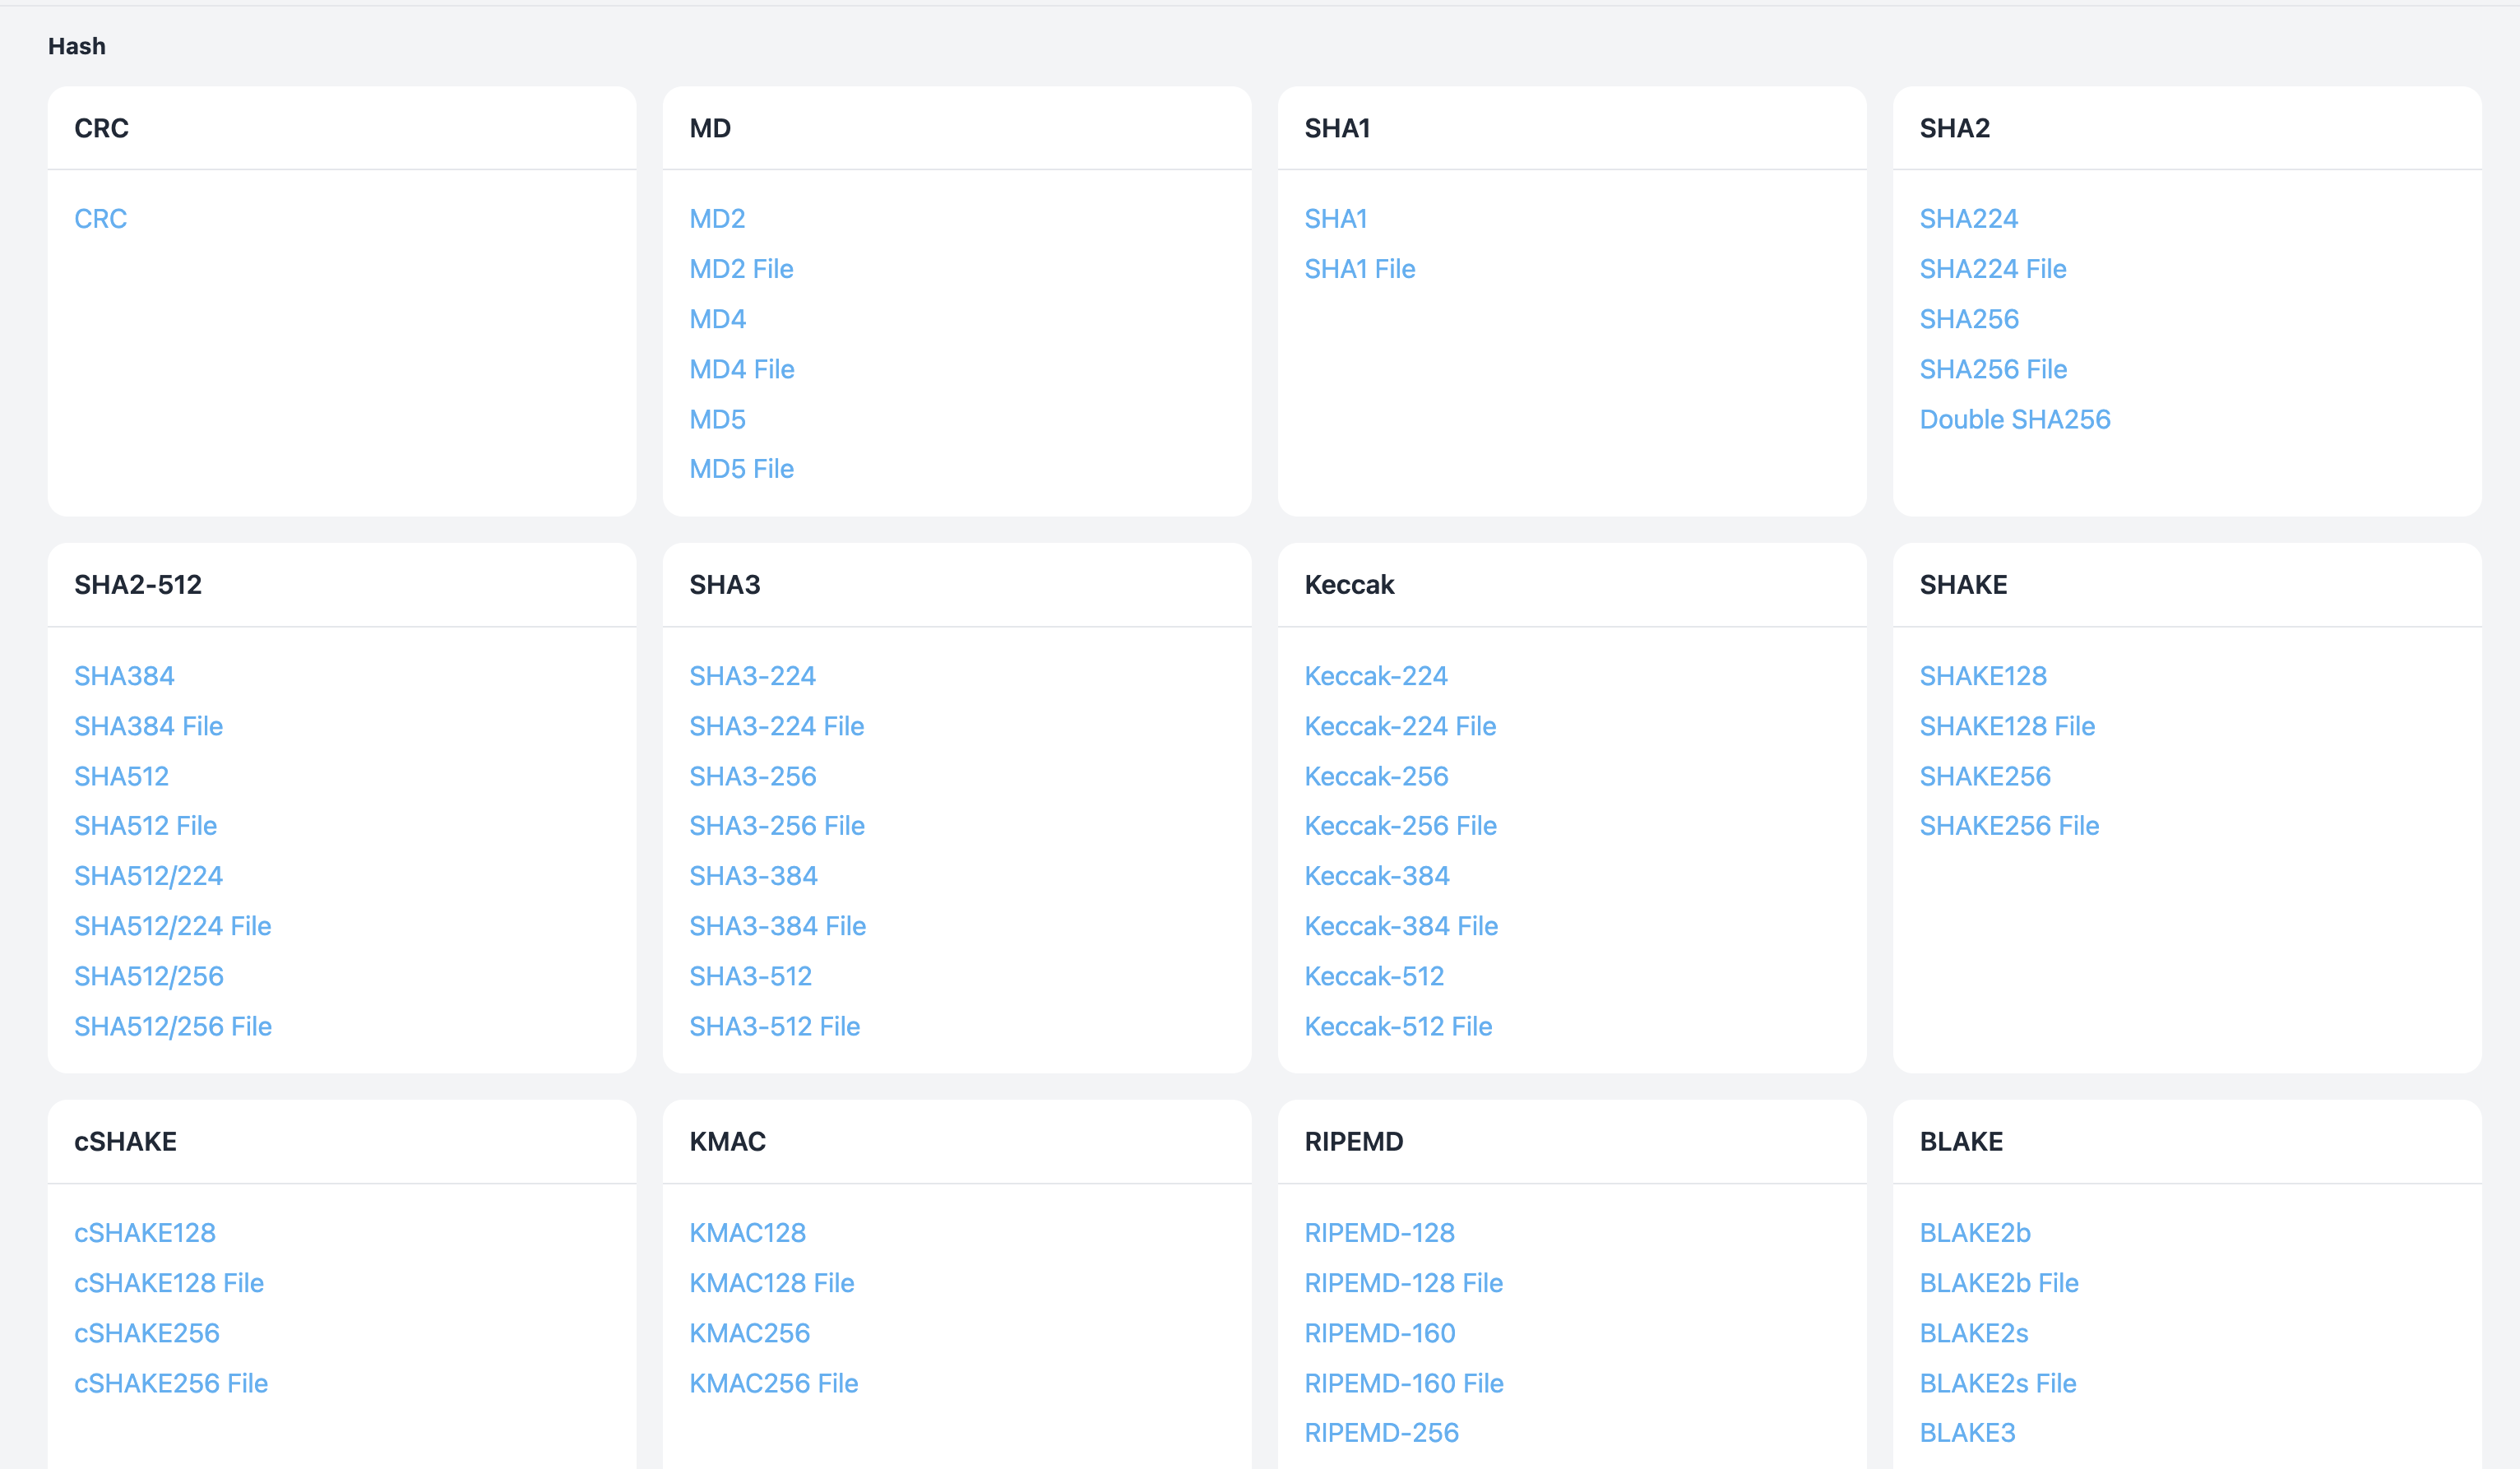2520x1469 pixels.
Task: Click the MD5 File link
Action: (x=741, y=469)
